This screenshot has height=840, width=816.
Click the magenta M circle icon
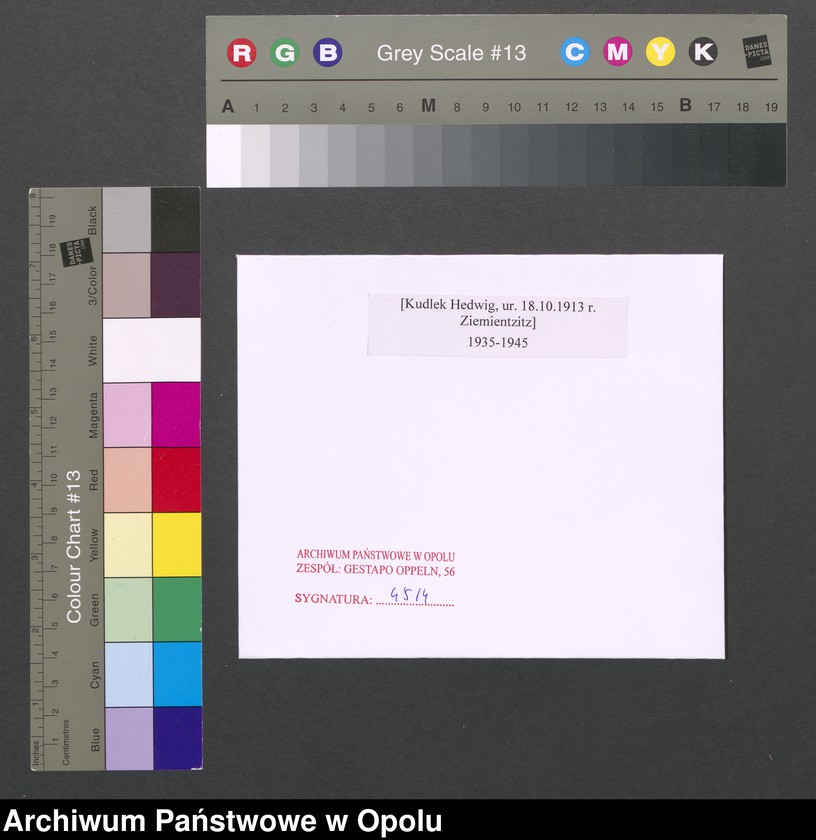click(x=617, y=52)
